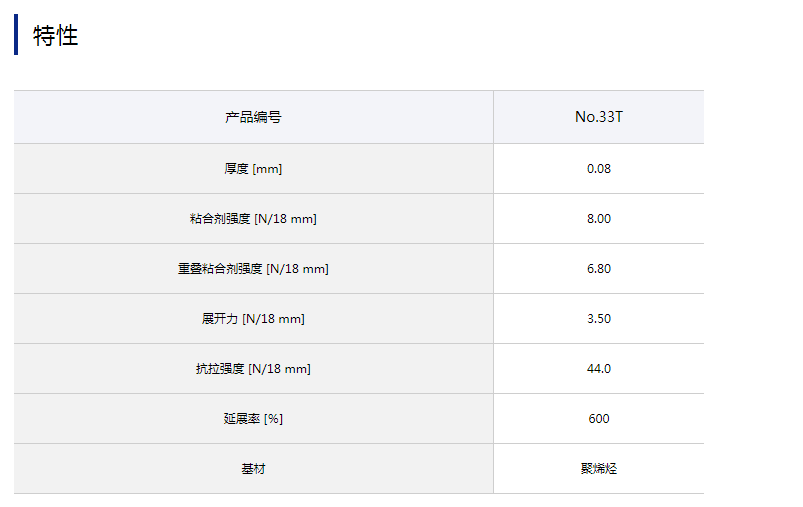The height and width of the screenshot is (507, 803).
Task: Select the 600 elongation value
Action: coord(598,419)
